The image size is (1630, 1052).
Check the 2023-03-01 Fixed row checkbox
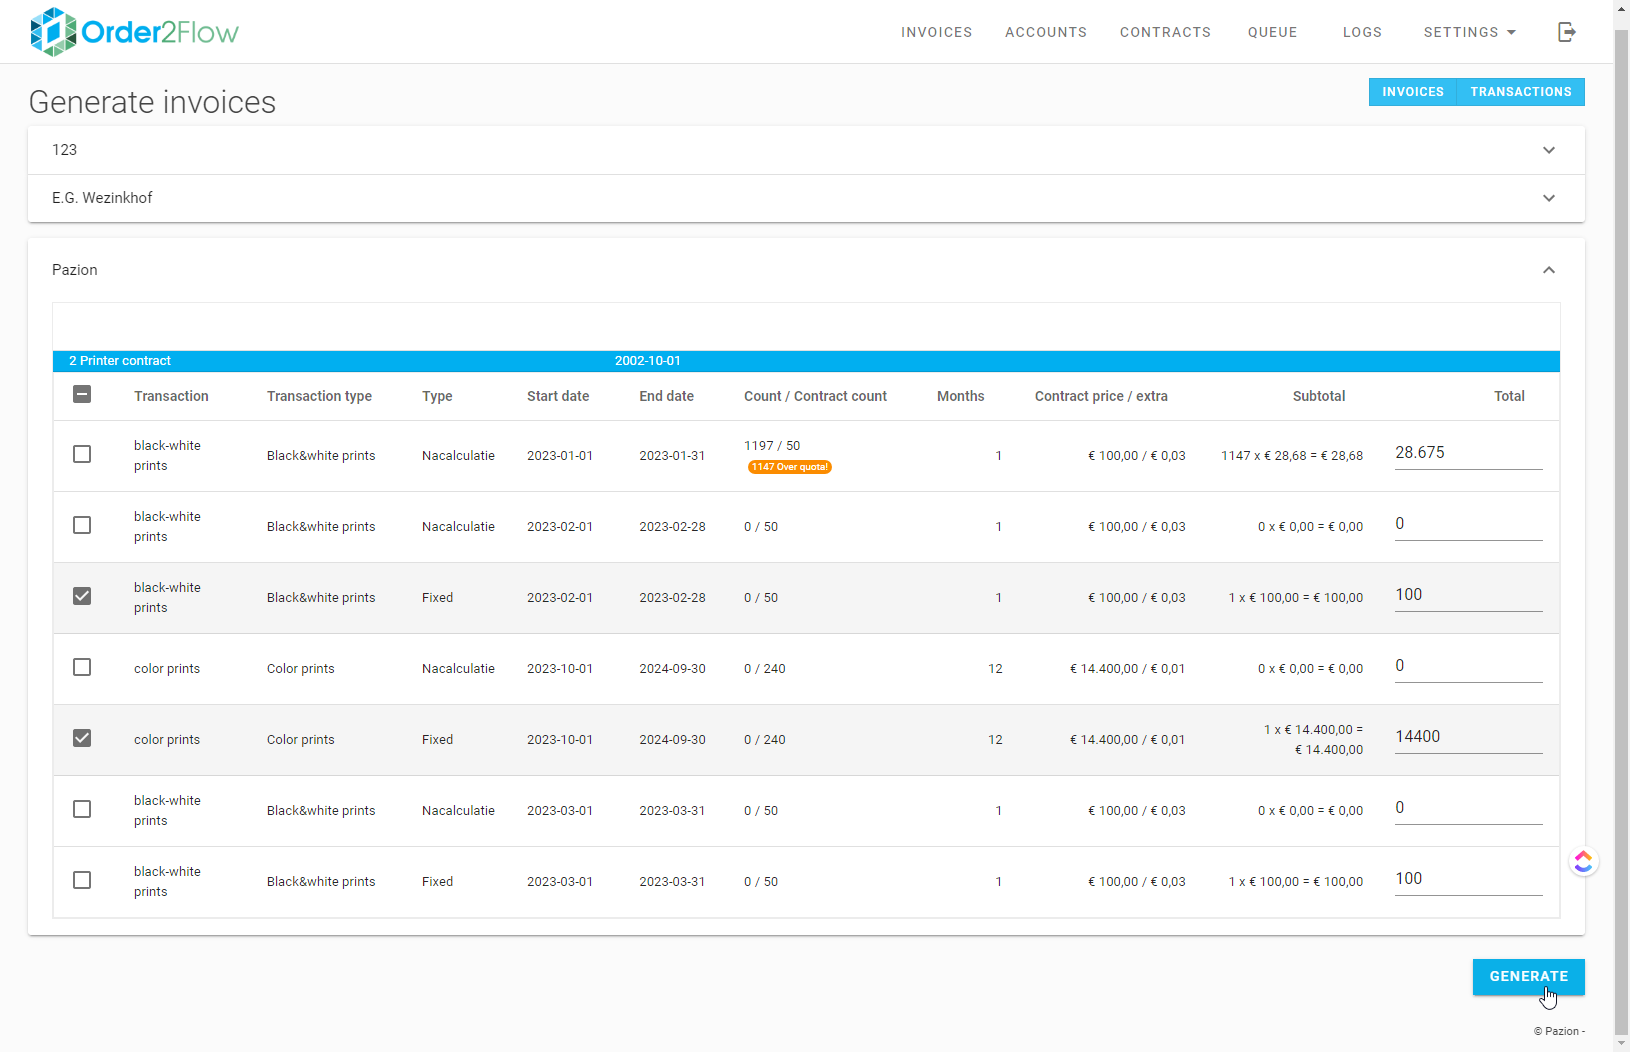[x=82, y=880]
